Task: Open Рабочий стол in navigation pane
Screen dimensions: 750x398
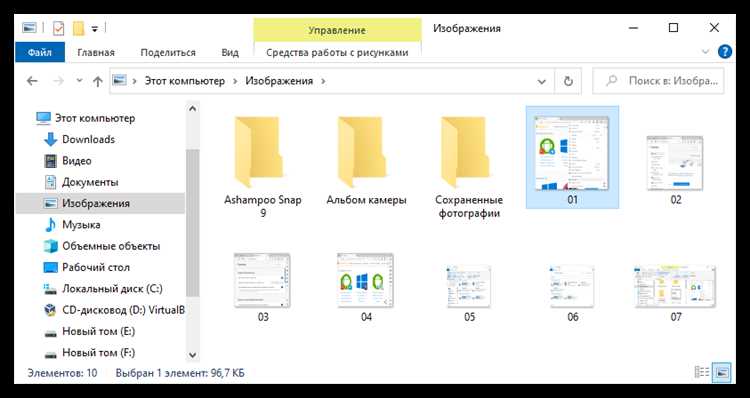Action: point(96,267)
